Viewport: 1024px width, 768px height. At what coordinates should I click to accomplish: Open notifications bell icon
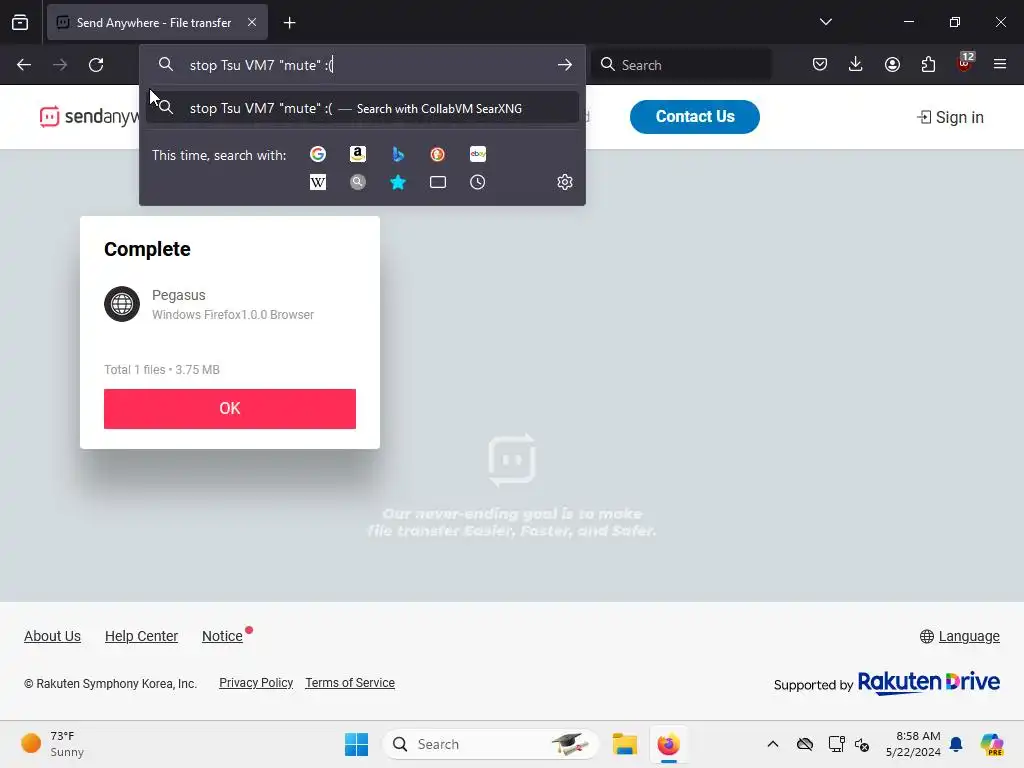pos(956,744)
